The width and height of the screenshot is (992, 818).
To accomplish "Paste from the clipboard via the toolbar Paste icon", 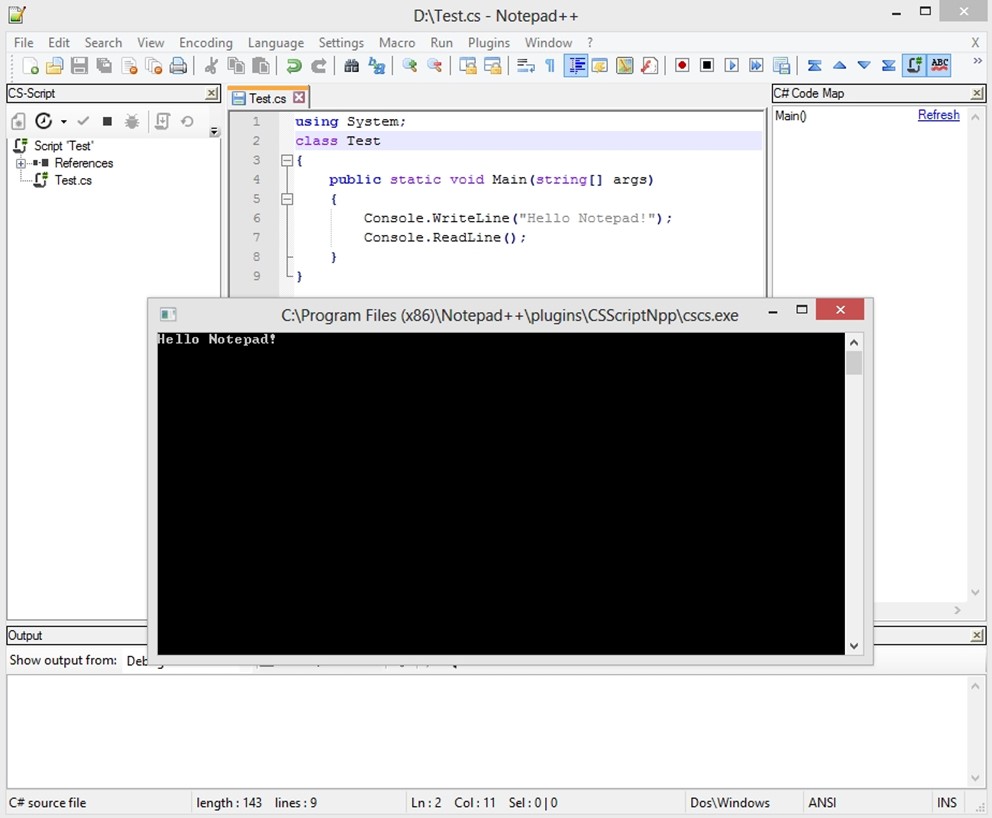I will pos(261,66).
